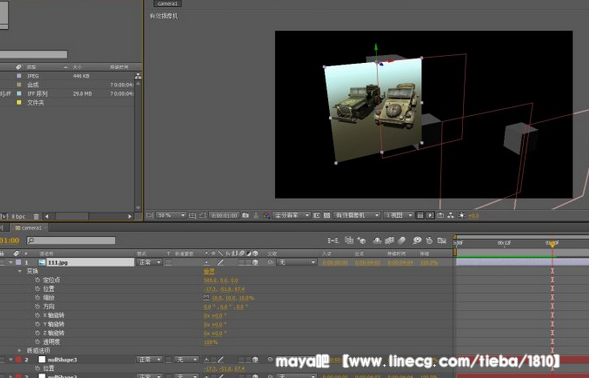Select the 合成 item in project panel
The image size is (589, 378).
(x=33, y=85)
